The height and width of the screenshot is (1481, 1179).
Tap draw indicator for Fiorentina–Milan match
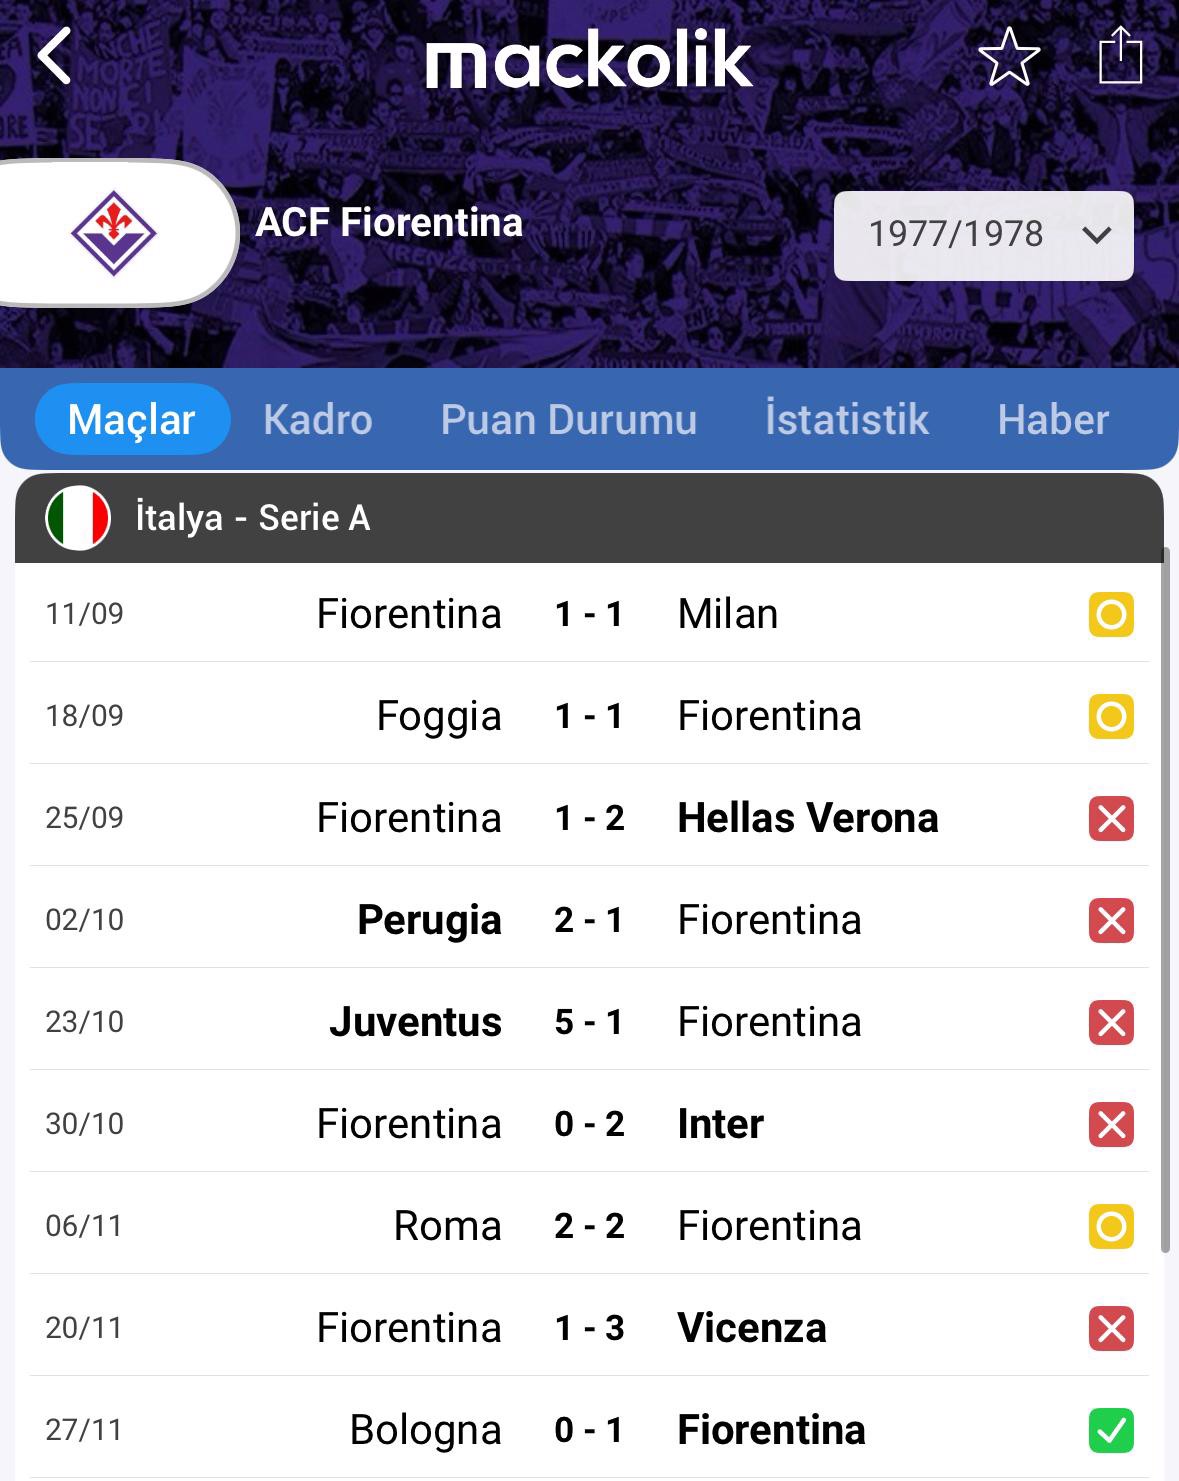pyautogui.click(x=1111, y=614)
